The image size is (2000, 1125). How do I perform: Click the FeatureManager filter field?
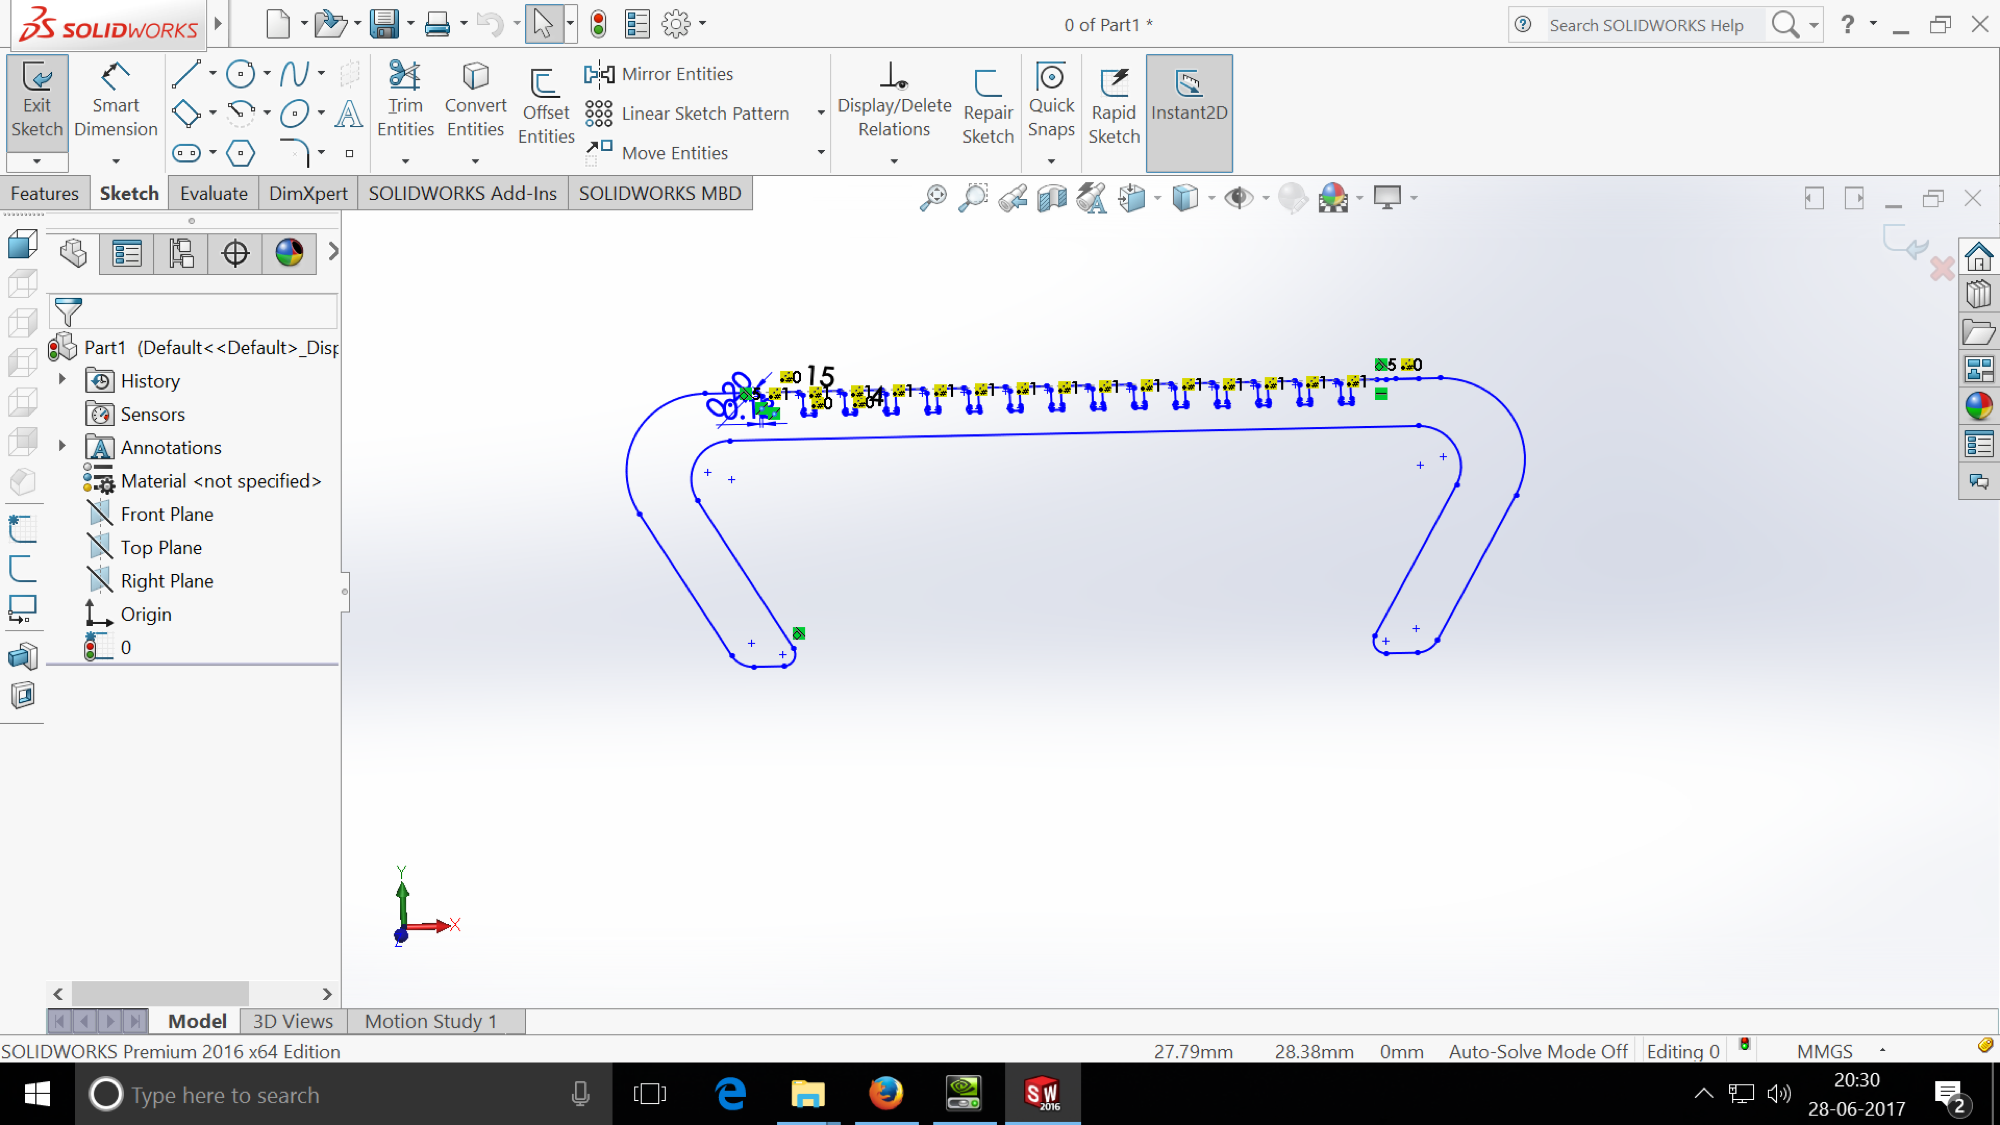[193, 311]
